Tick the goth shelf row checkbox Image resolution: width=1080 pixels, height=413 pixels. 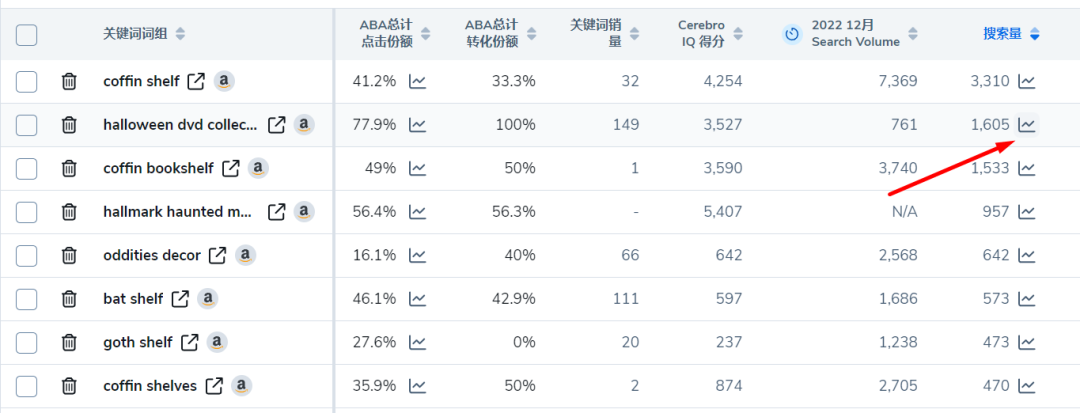pyautogui.click(x=26, y=342)
